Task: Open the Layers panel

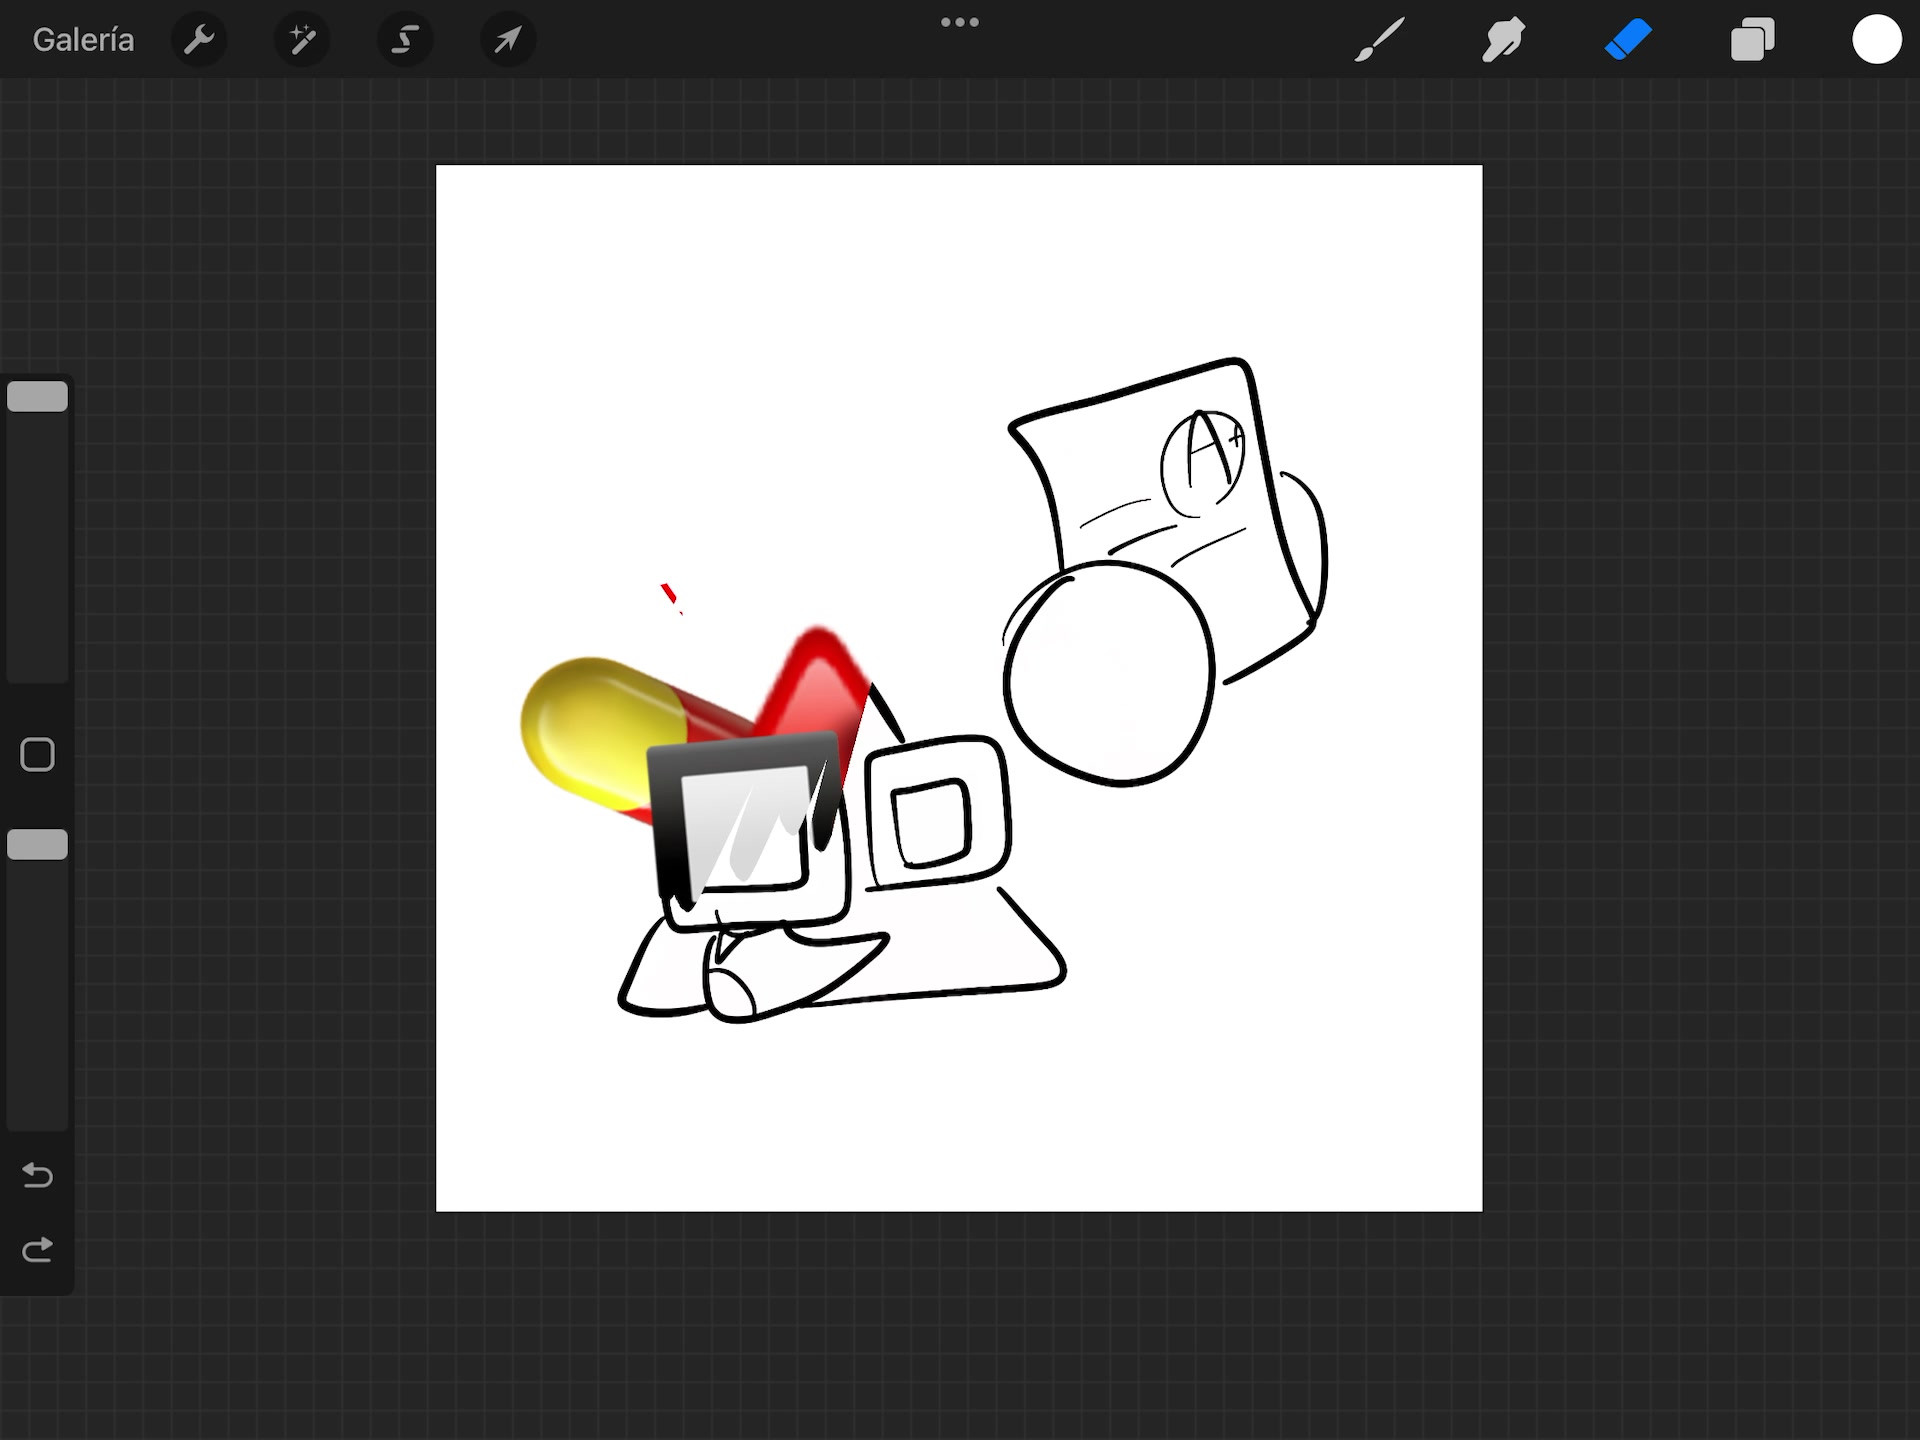Action: click(x=1752, y=40)
